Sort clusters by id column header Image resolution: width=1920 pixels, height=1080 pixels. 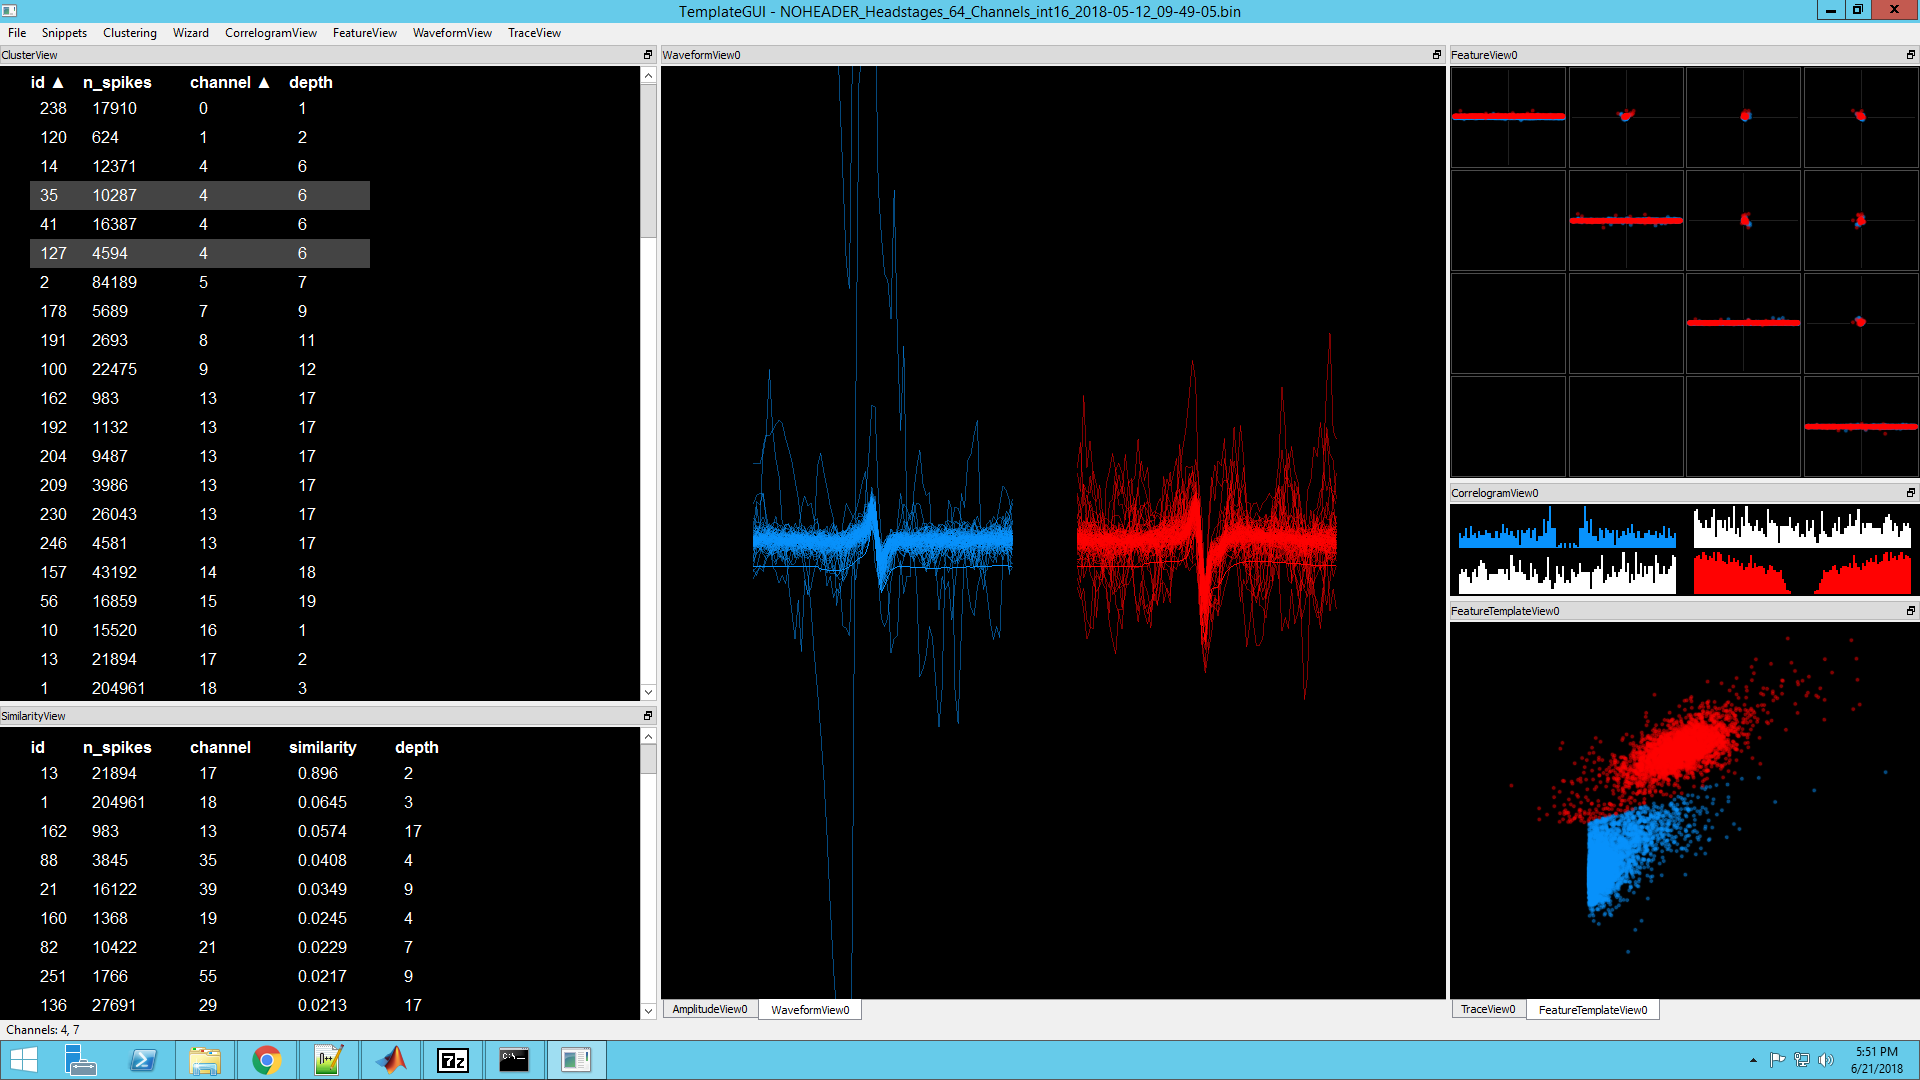[x=38, y=83]
